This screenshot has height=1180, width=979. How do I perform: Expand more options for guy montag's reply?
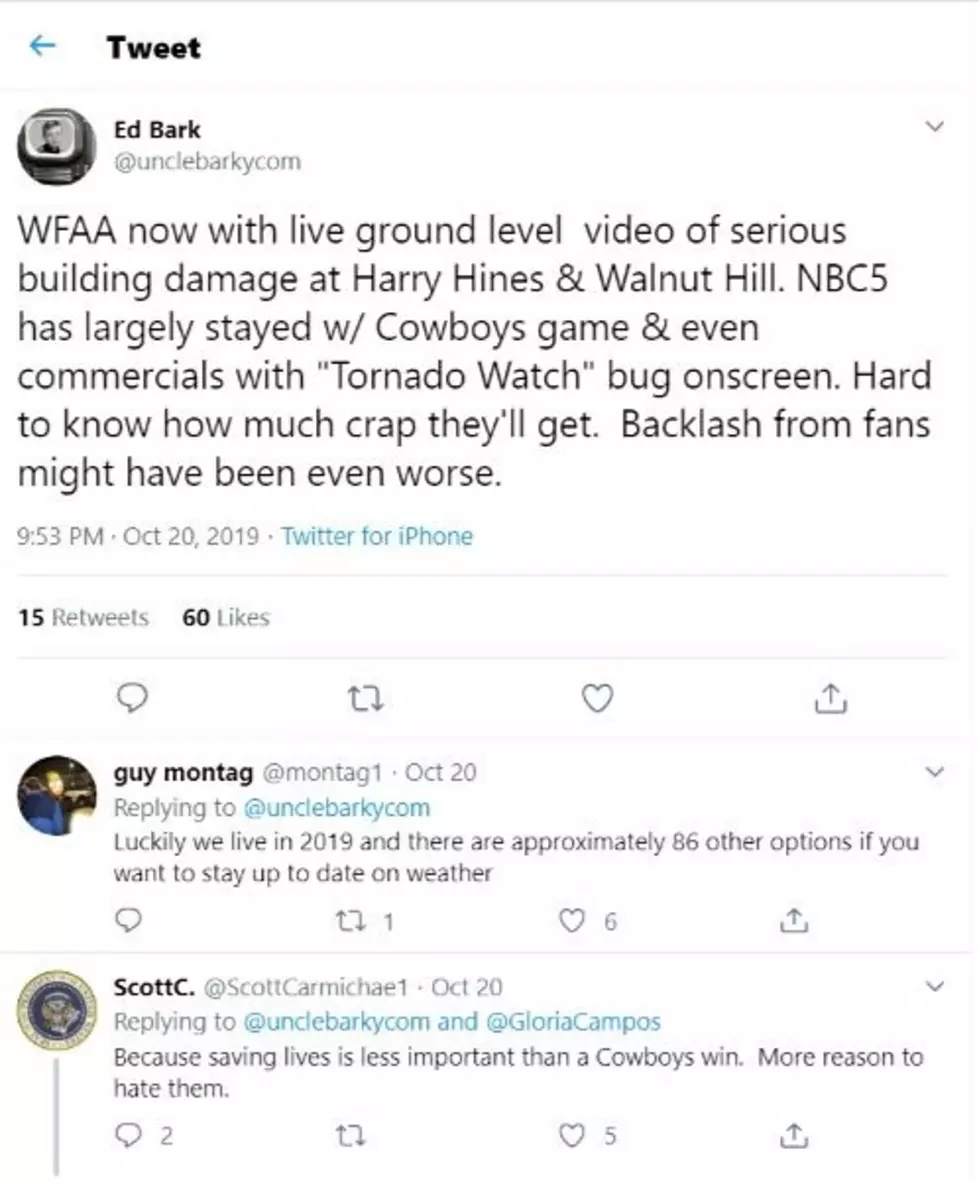click(x=934, y=771)
